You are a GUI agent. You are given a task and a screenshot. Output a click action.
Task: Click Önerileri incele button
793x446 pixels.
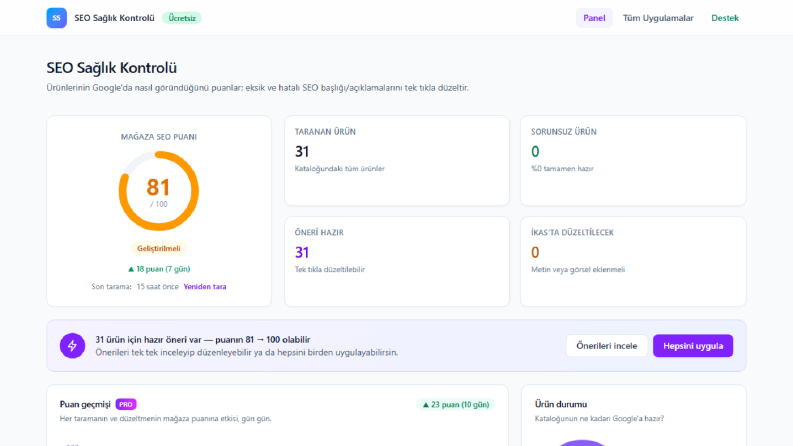point(606,346)
